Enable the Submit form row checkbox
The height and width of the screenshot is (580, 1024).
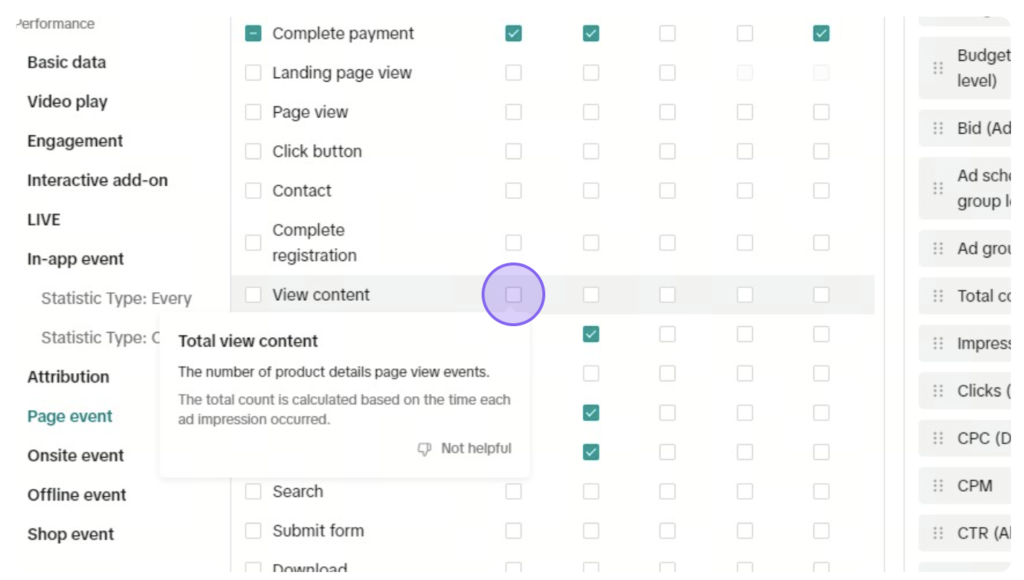pos(253,531)
